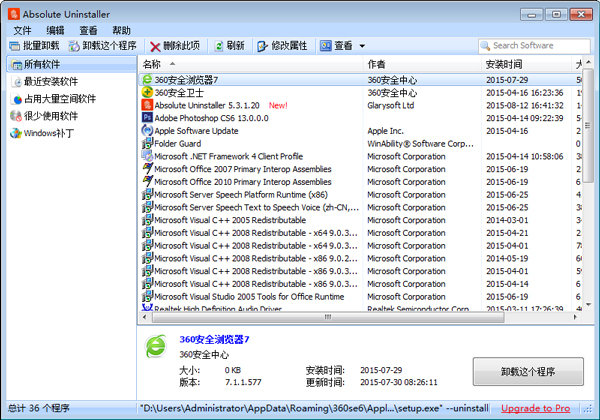This screenshot has width=600, height=420.
Task: Select Visual C++ 2008 x86 row dated 2014-05-19
Action: [x=360, y=258]
